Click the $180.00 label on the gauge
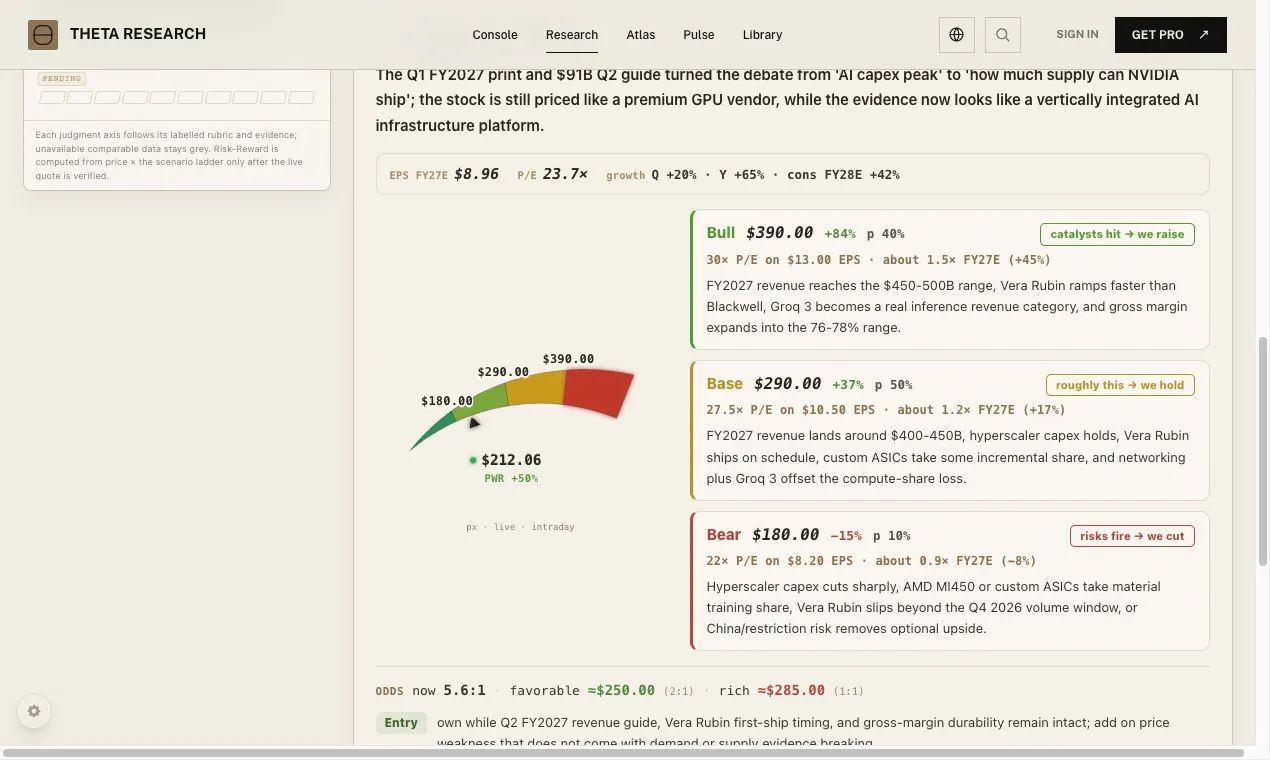The height and width of the screenshot is (760, 1270). pos(447,401)
